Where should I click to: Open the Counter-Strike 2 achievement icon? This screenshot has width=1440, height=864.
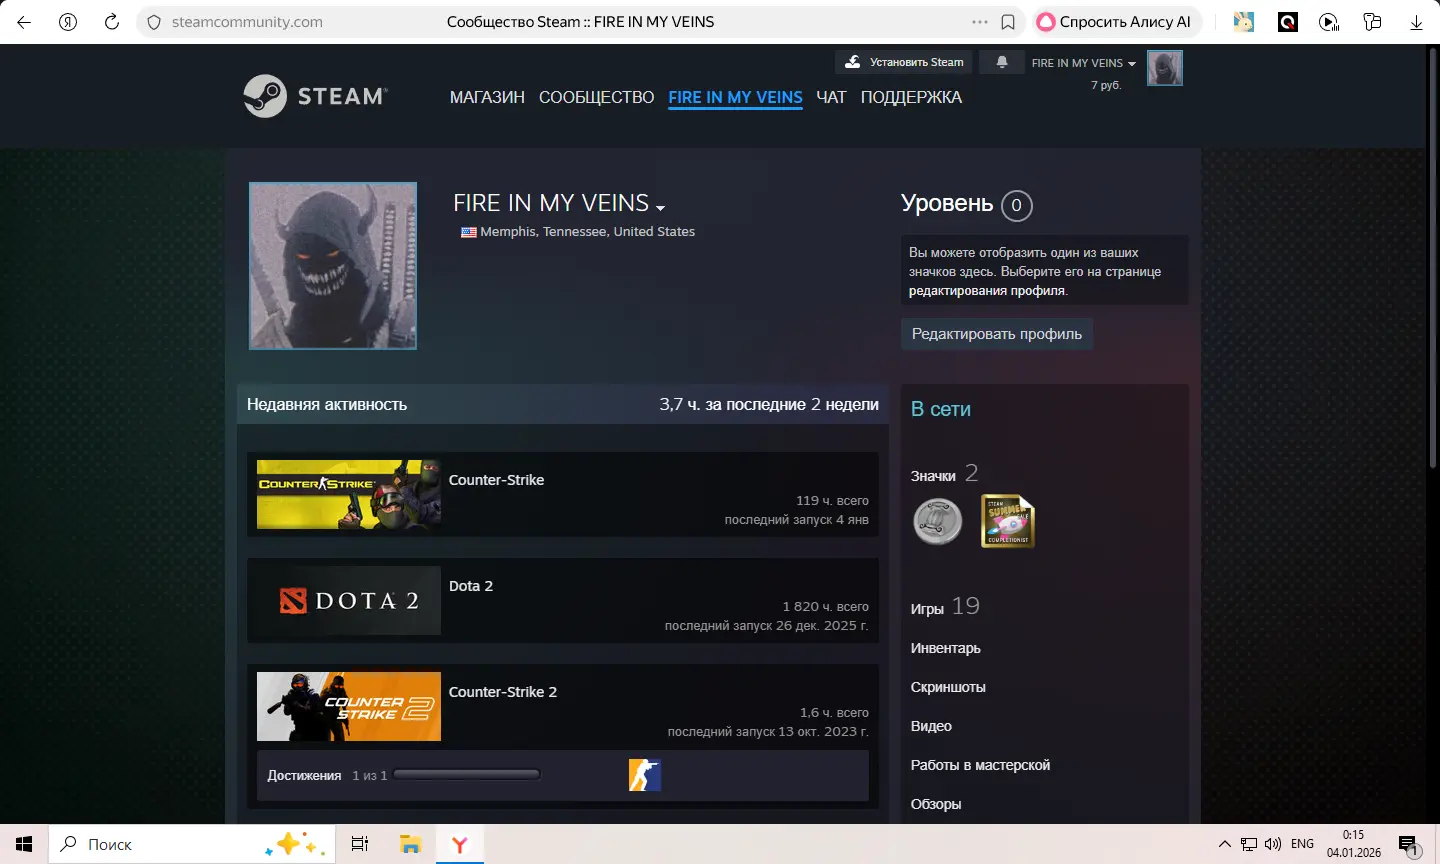pos(645,775)
